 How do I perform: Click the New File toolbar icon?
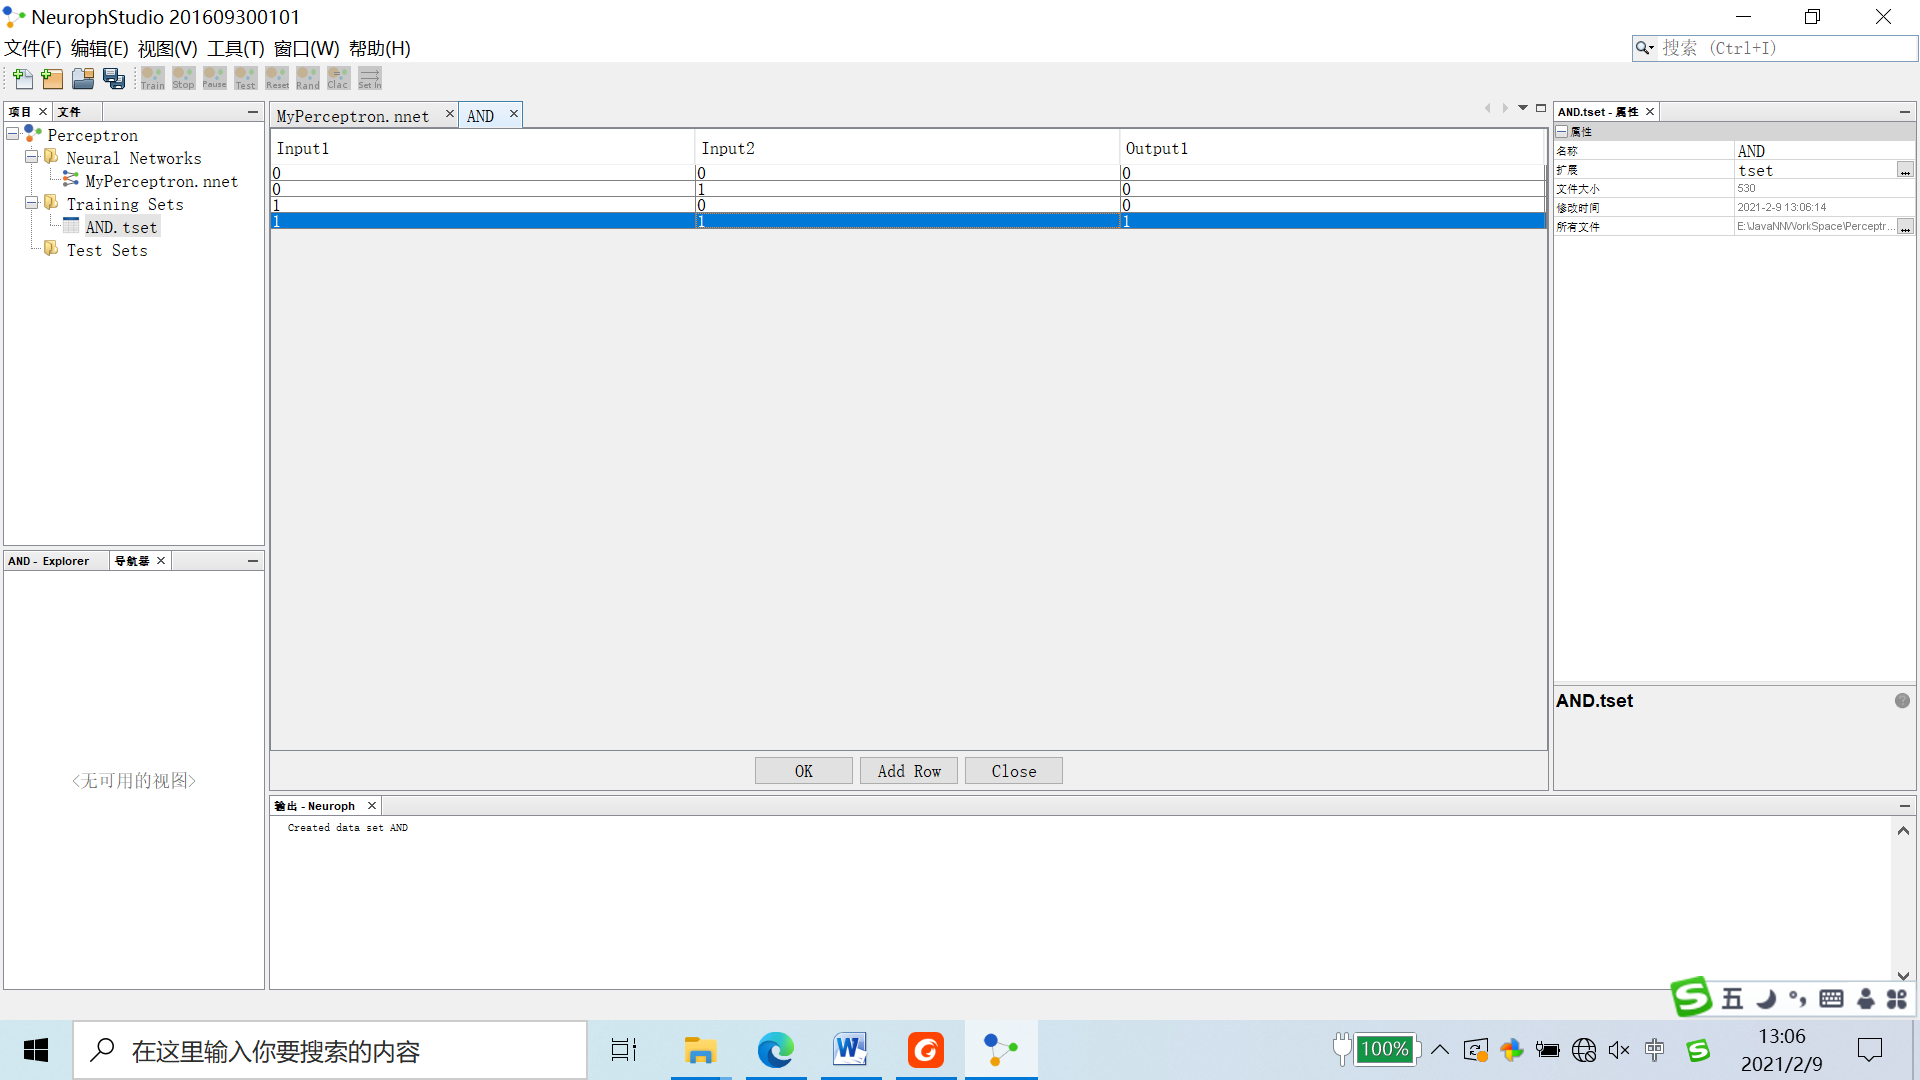tap(22, 78)
